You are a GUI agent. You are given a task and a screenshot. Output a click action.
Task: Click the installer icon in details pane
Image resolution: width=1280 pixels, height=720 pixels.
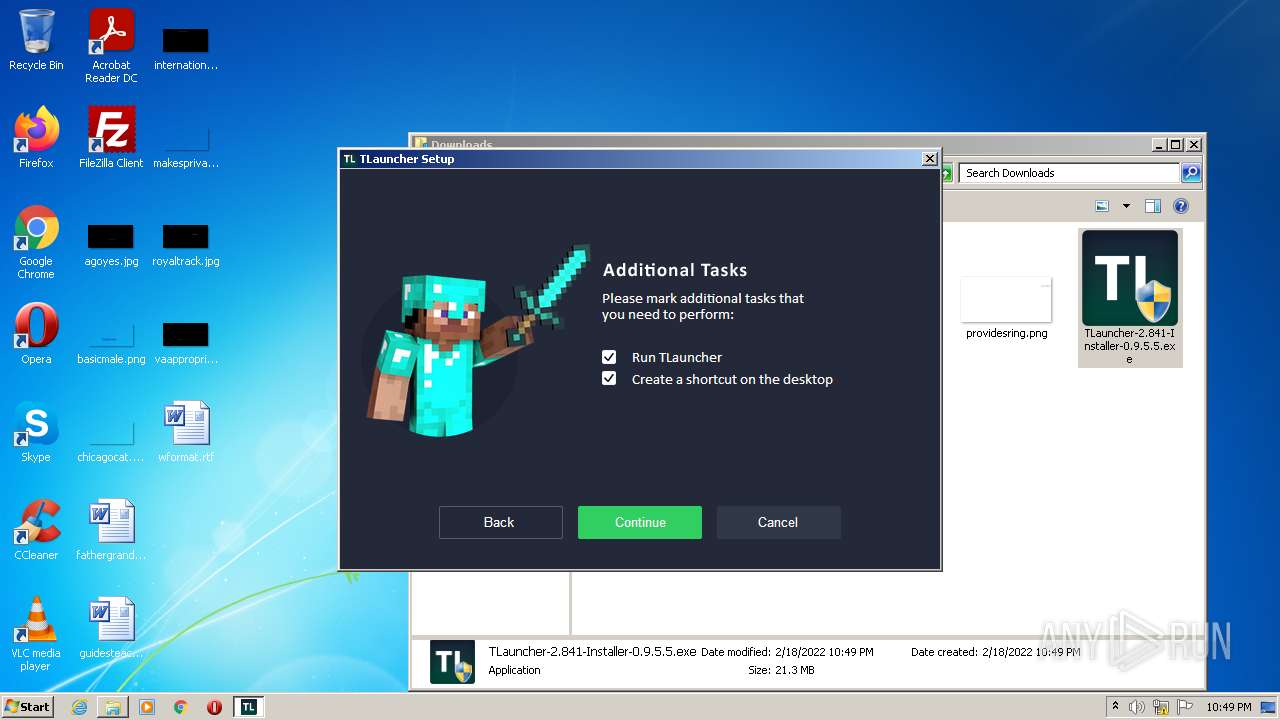[452, 661]
